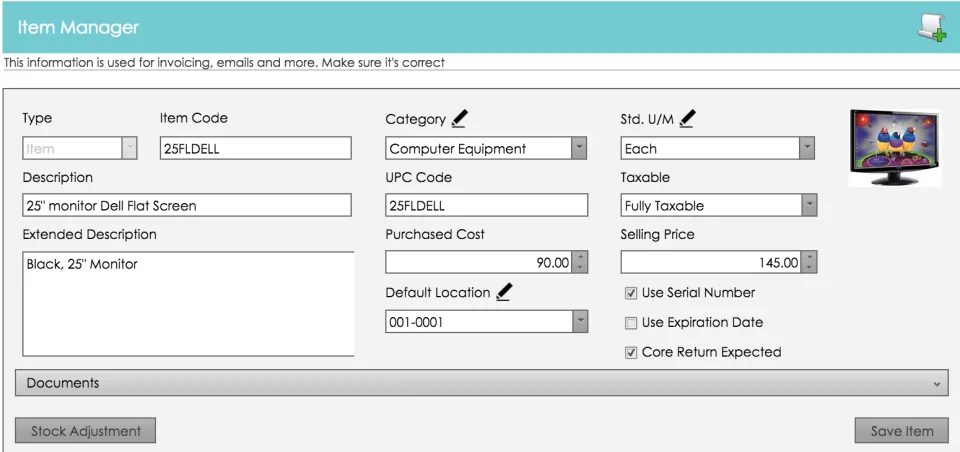Edit units via Std. U/M pencil icon
960x452 pixels.
coord(687,118)
